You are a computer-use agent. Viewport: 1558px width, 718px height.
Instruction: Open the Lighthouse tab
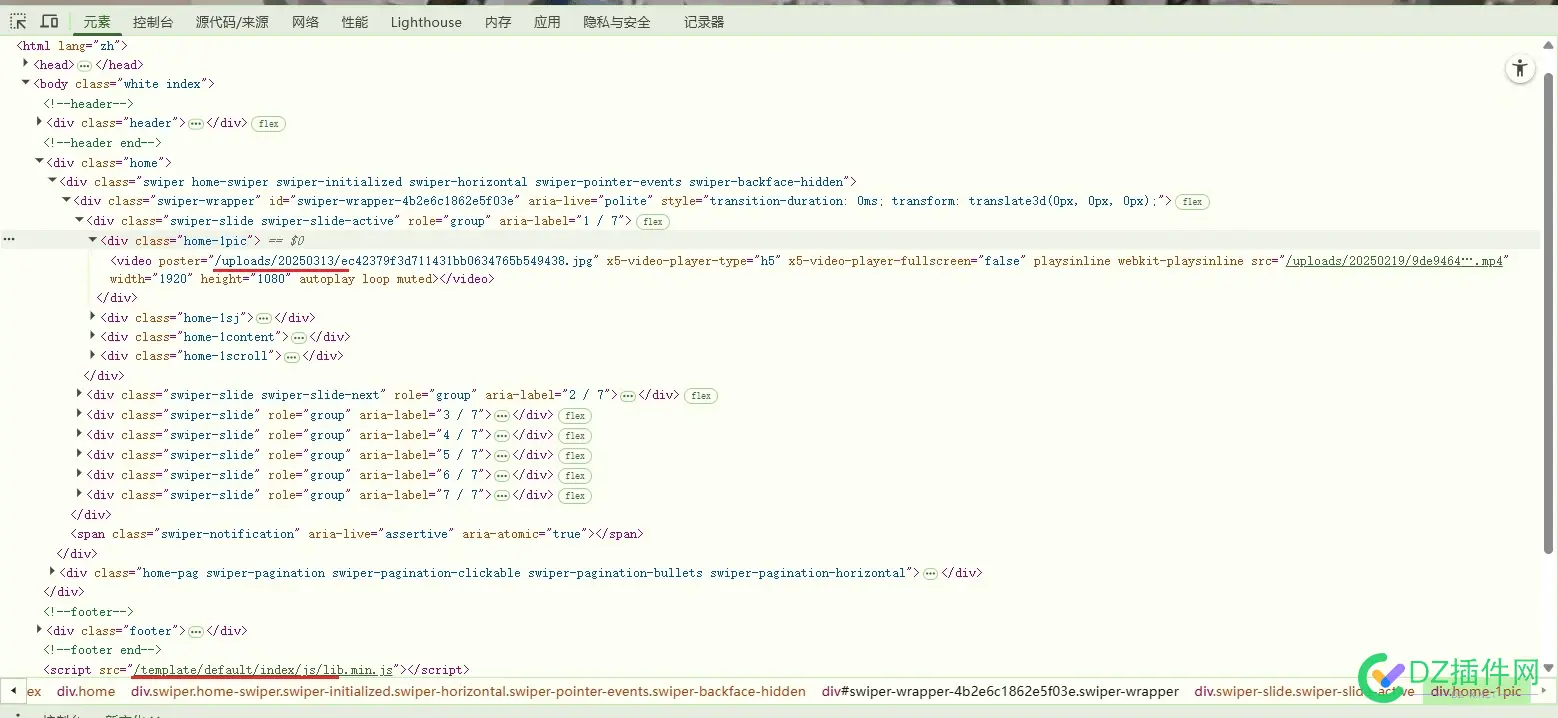point(426,22)
